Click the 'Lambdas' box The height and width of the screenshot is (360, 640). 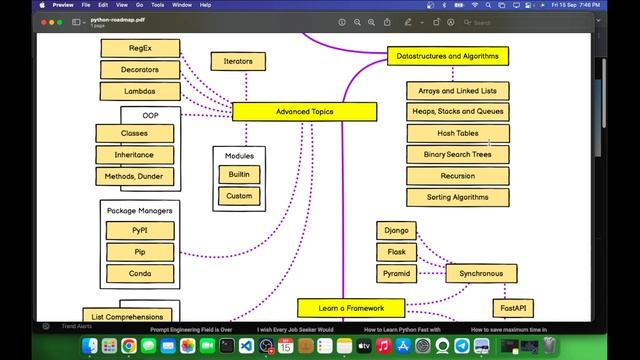(x=140, y=91)
